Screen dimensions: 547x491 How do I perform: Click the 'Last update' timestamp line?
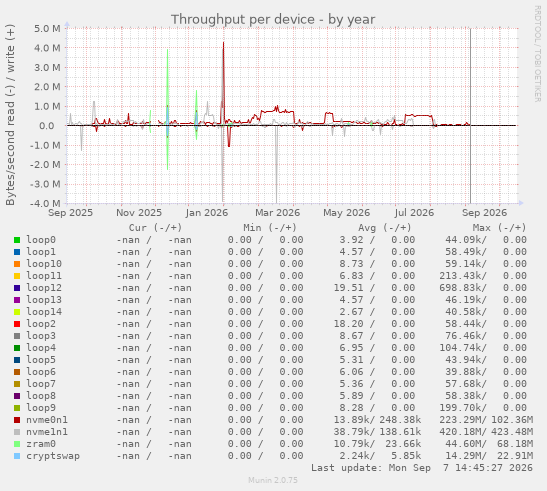pyautogui.click(x=422, y=468)
